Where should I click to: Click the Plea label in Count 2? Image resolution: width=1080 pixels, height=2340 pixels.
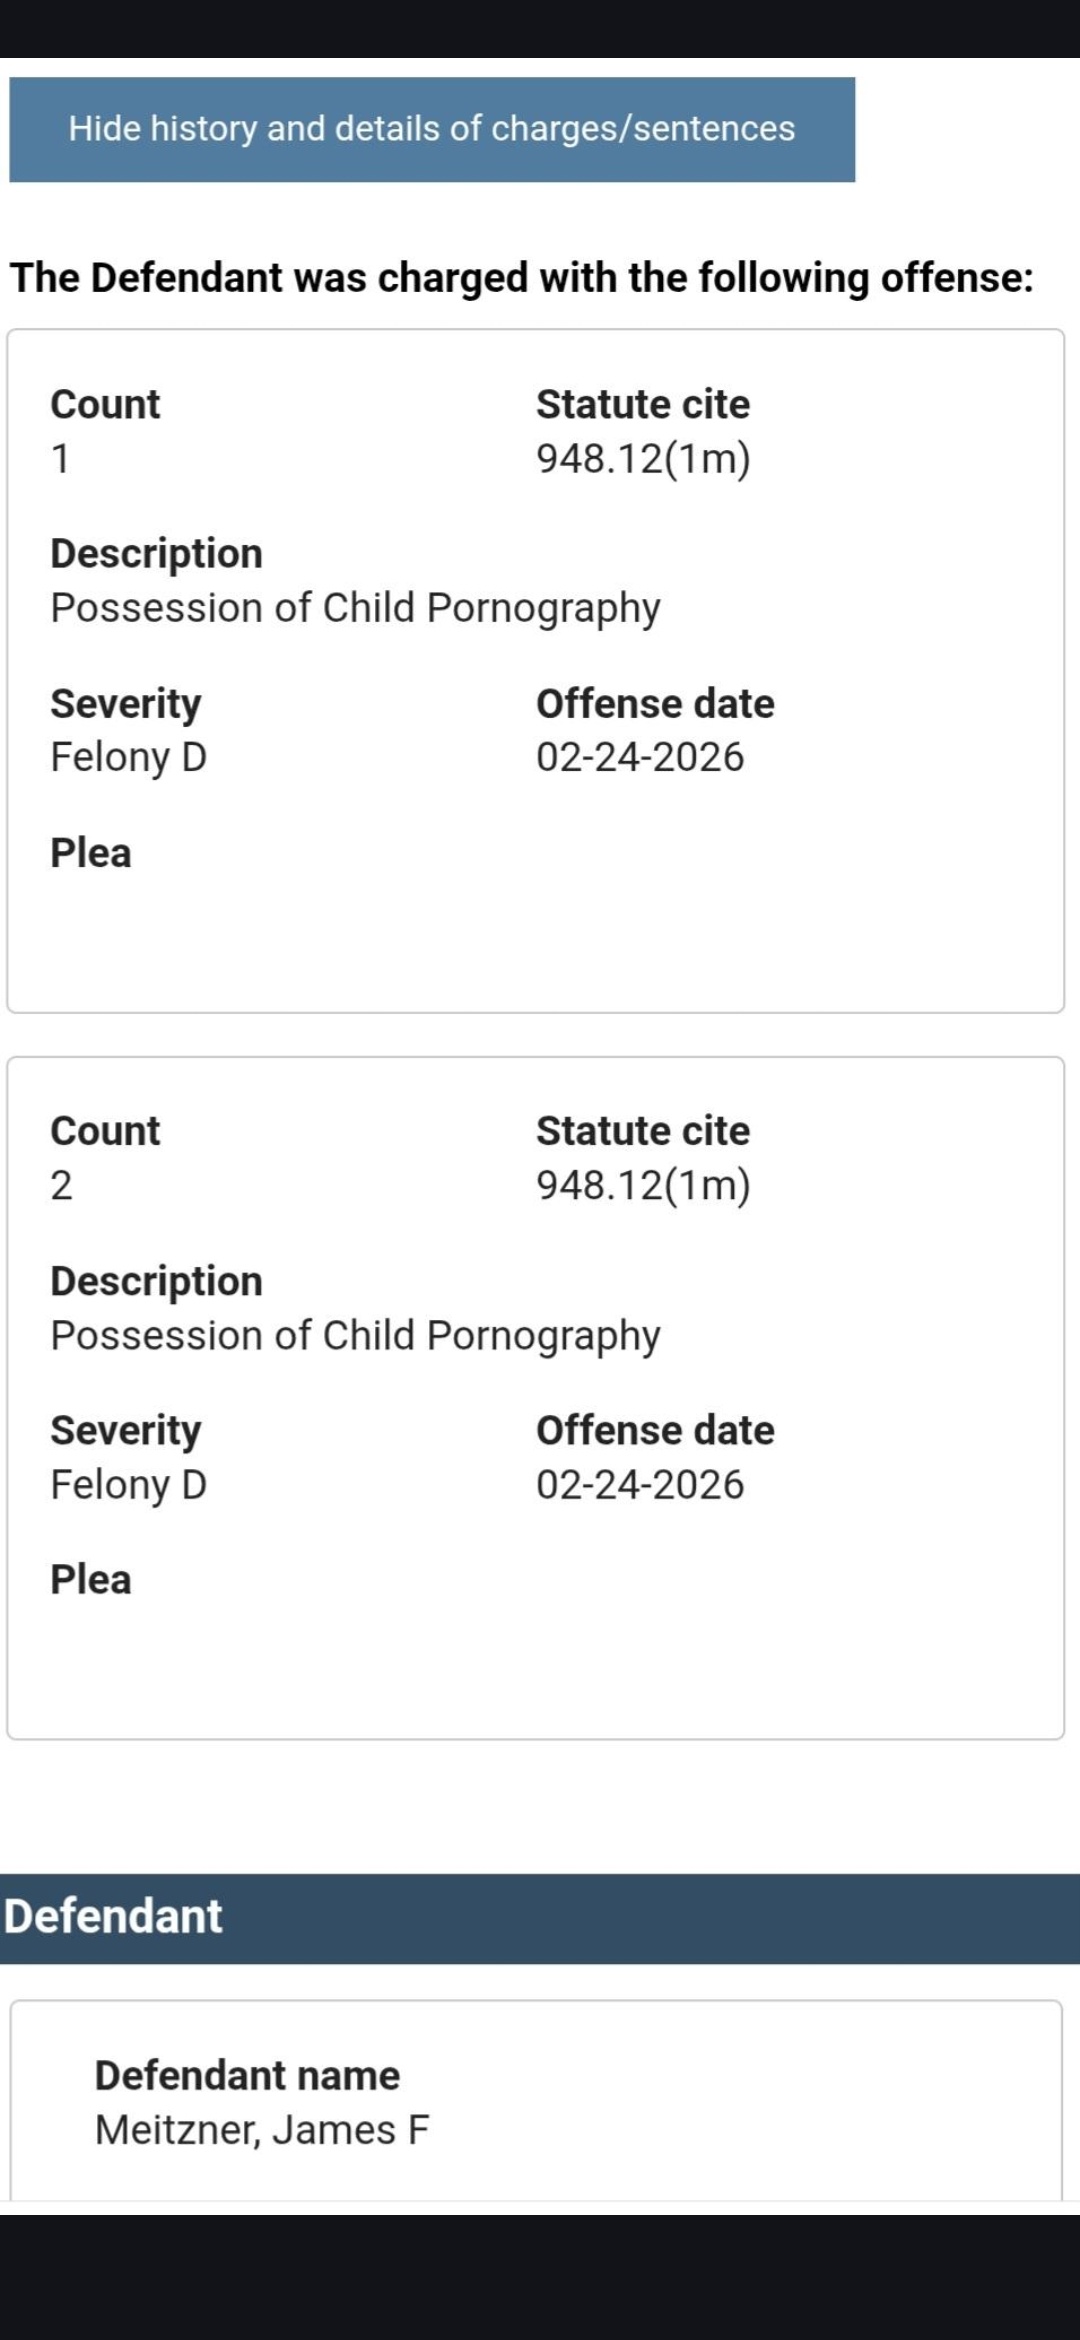click(x=91, y=1580)
